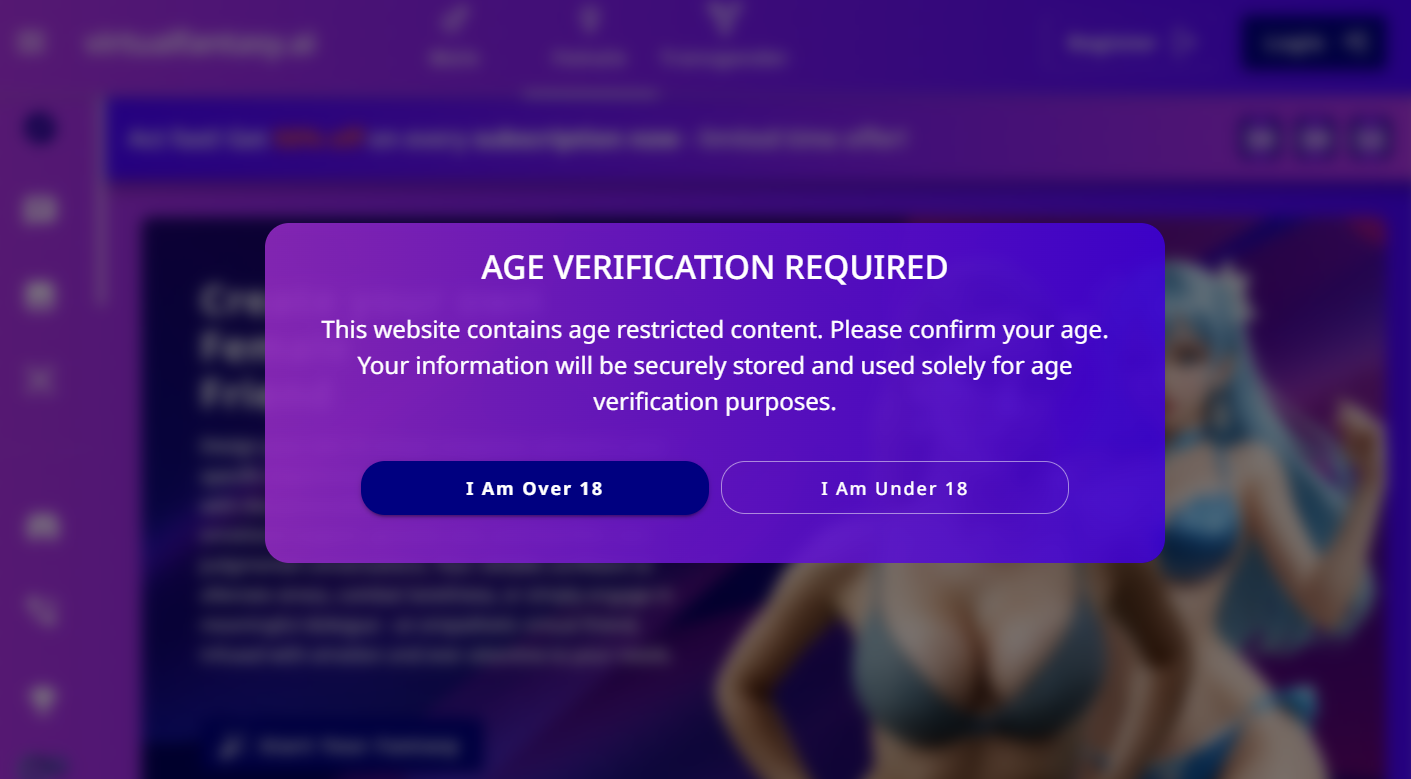Screen dimensions: 1411x779
Task: Click the rightmost control on the promo banner
Action: [x=1370, y=140]
